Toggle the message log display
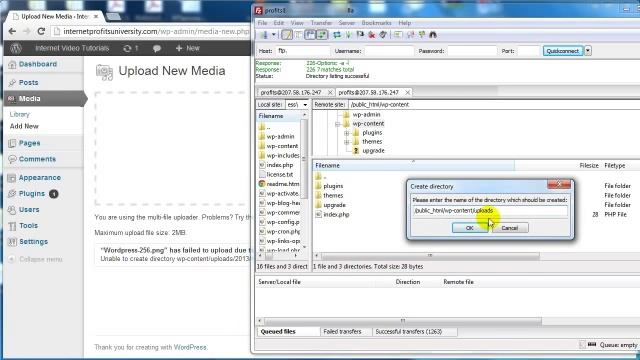The height and width of the screenshot is (360, 640). coord(287,35)
